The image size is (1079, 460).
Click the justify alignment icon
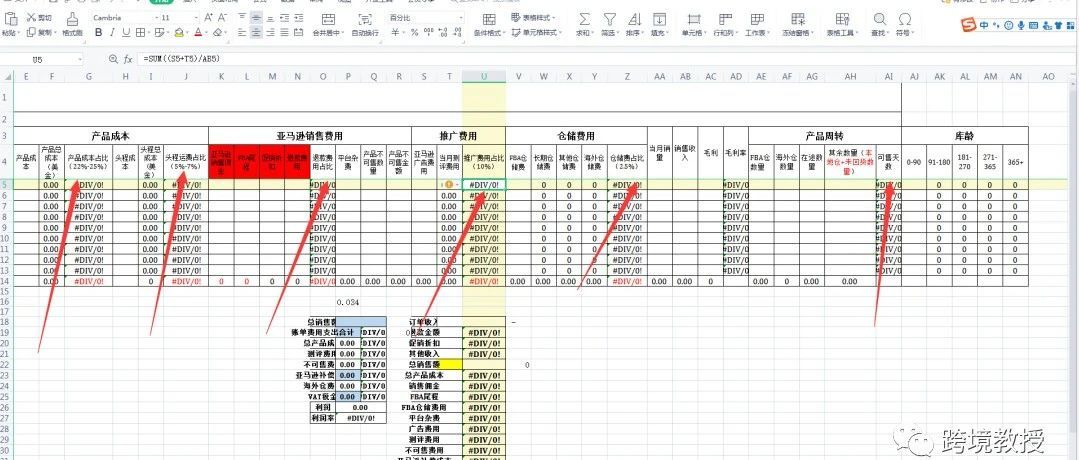pyautogui.click(x=283, y=32)
